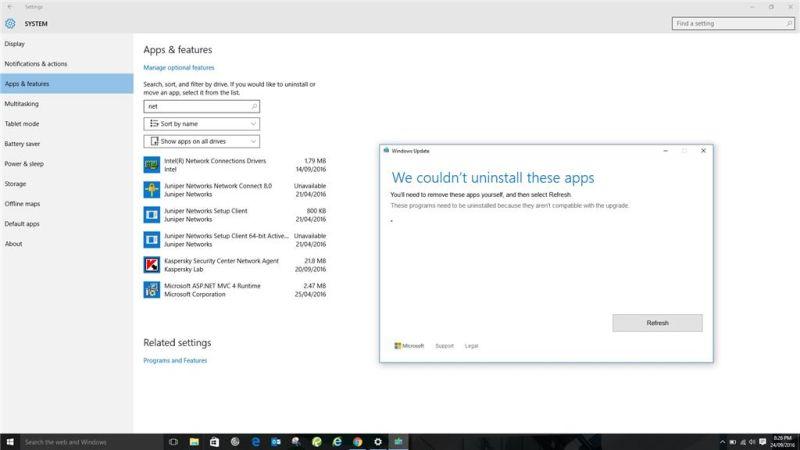The height and width of the screenshot is (450, 800).
Task: Click the Microsoft logo in Windows Update dialog
Action: [x=409, y=346]
